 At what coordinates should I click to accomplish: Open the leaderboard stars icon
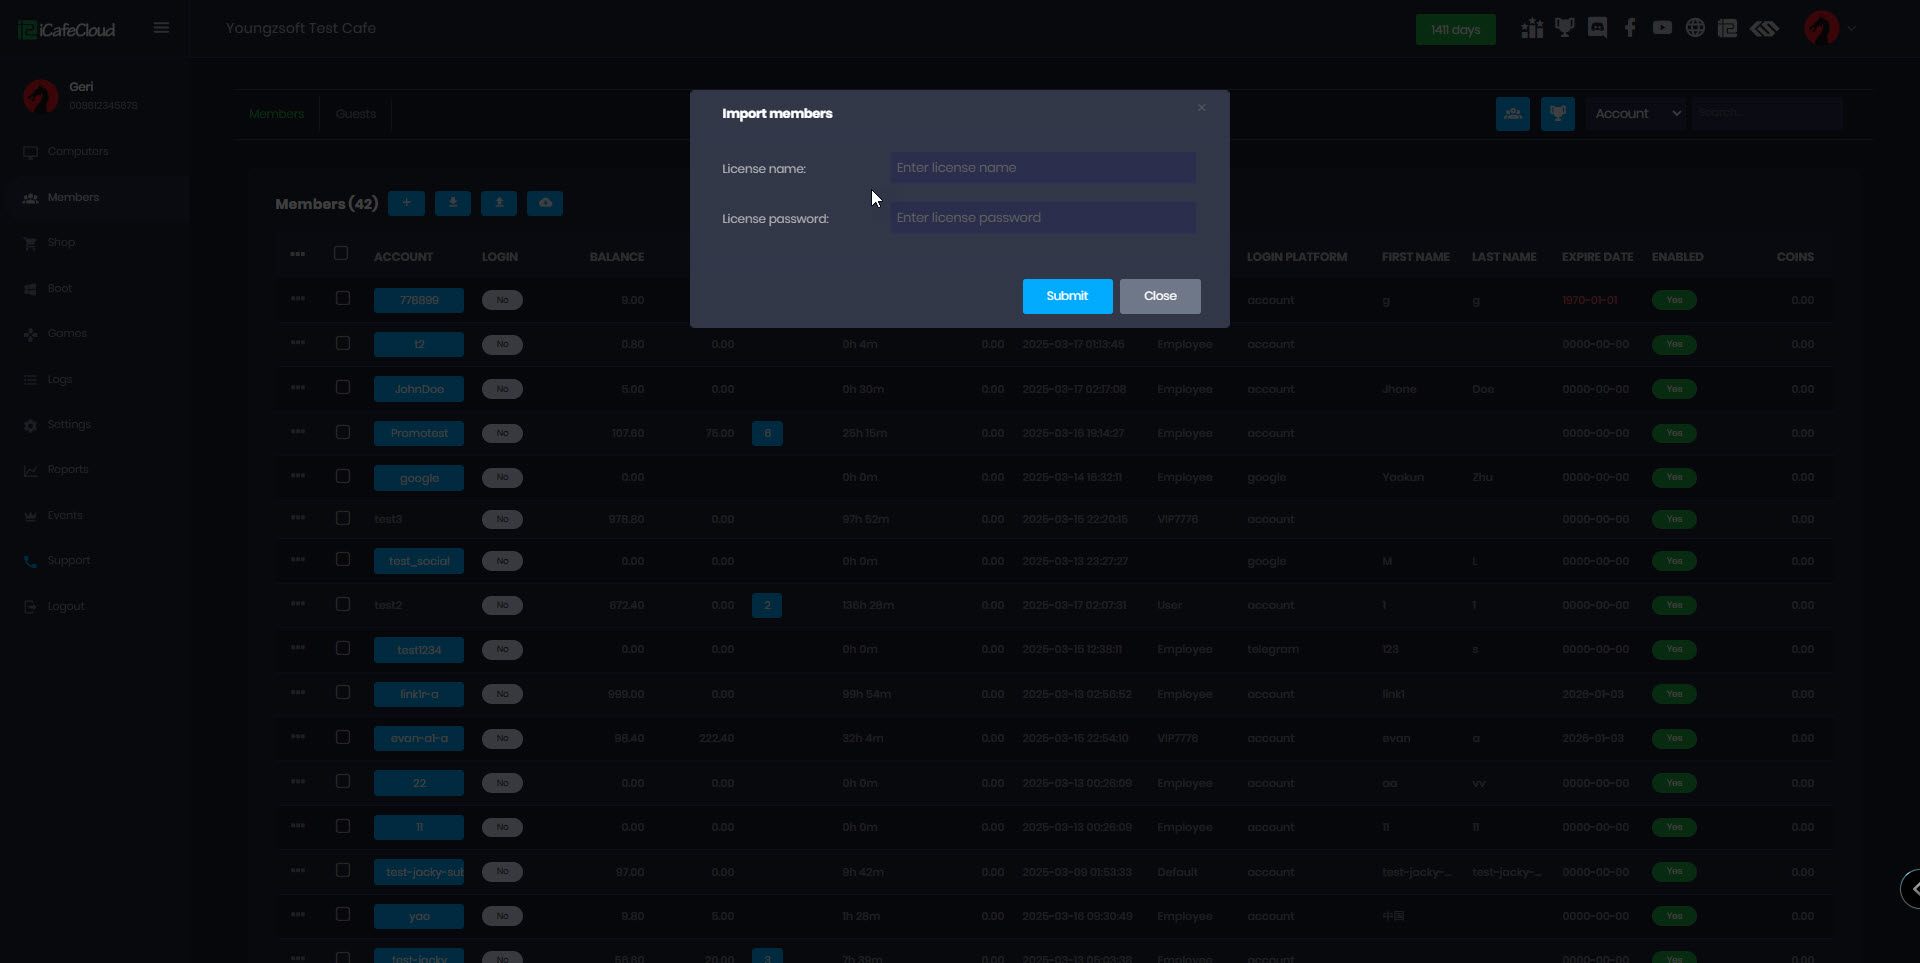pos(1532,28)
